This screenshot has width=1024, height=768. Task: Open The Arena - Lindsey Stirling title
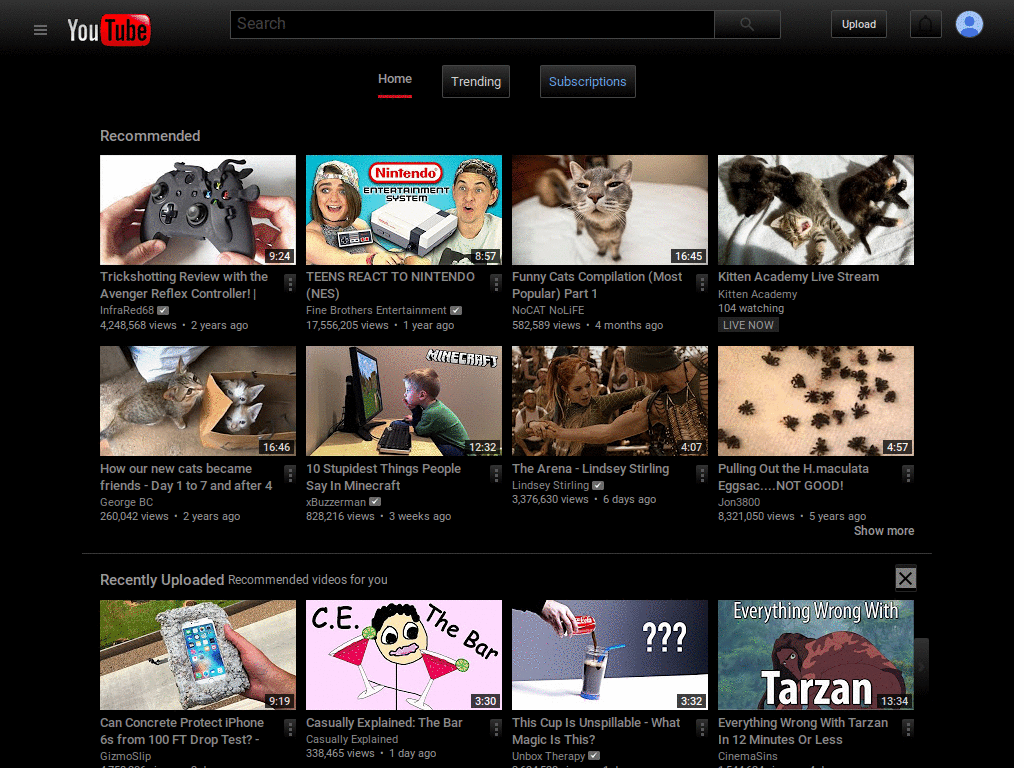click(x=590, y=469)
